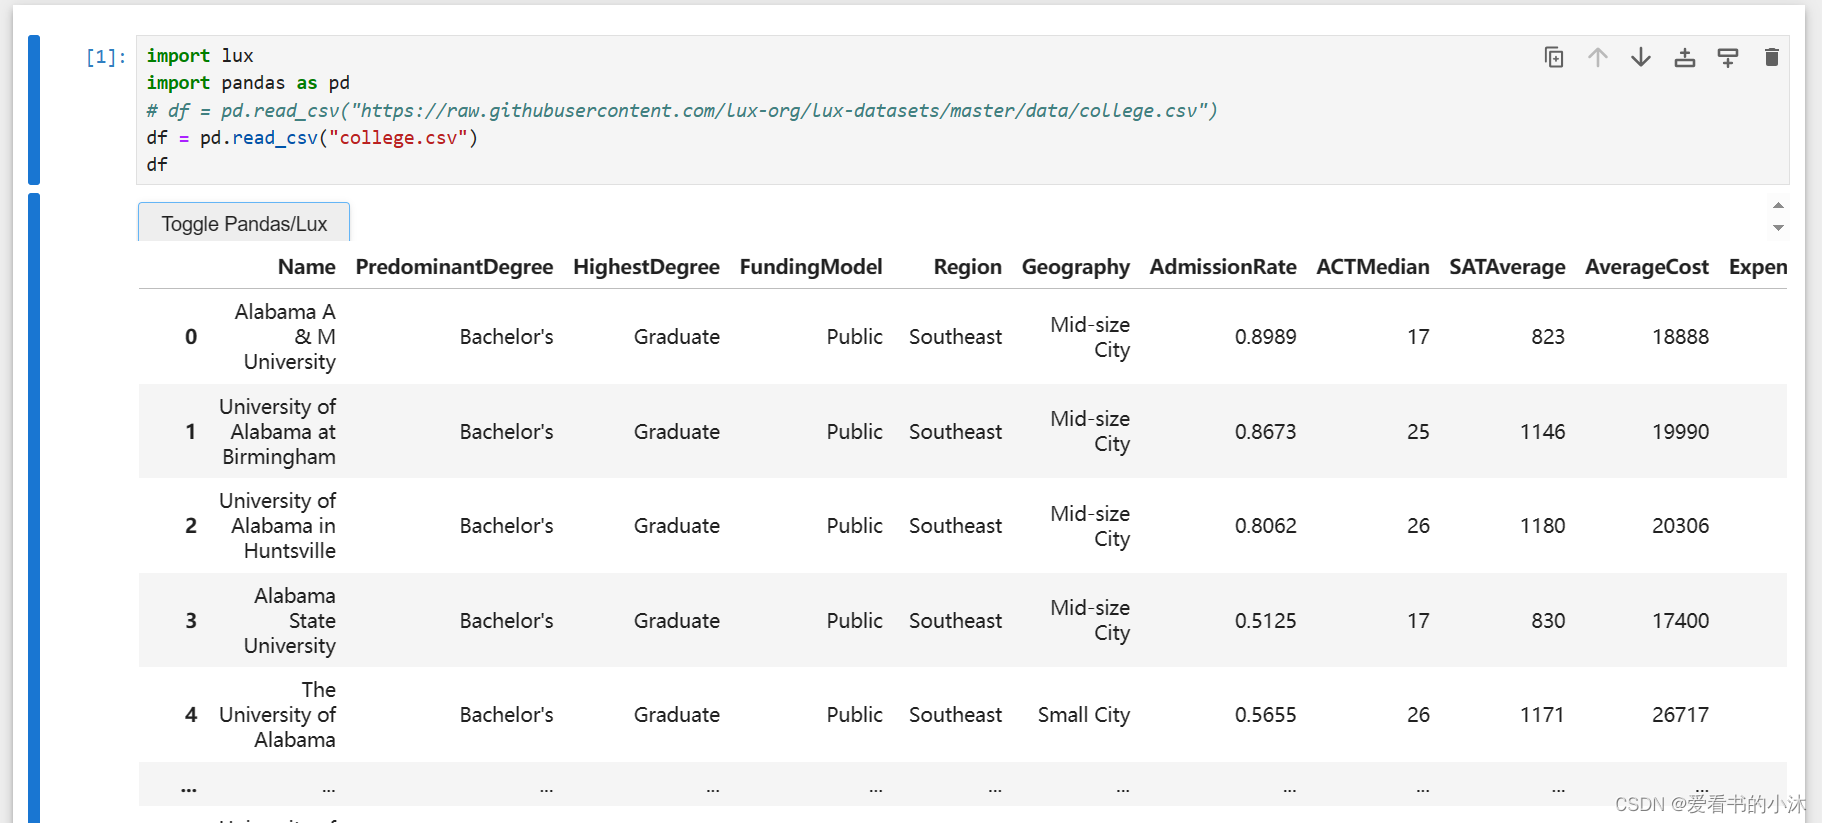Click the AverageCost column header
The image size is (1822, 823).
[x=1647, y=267]
